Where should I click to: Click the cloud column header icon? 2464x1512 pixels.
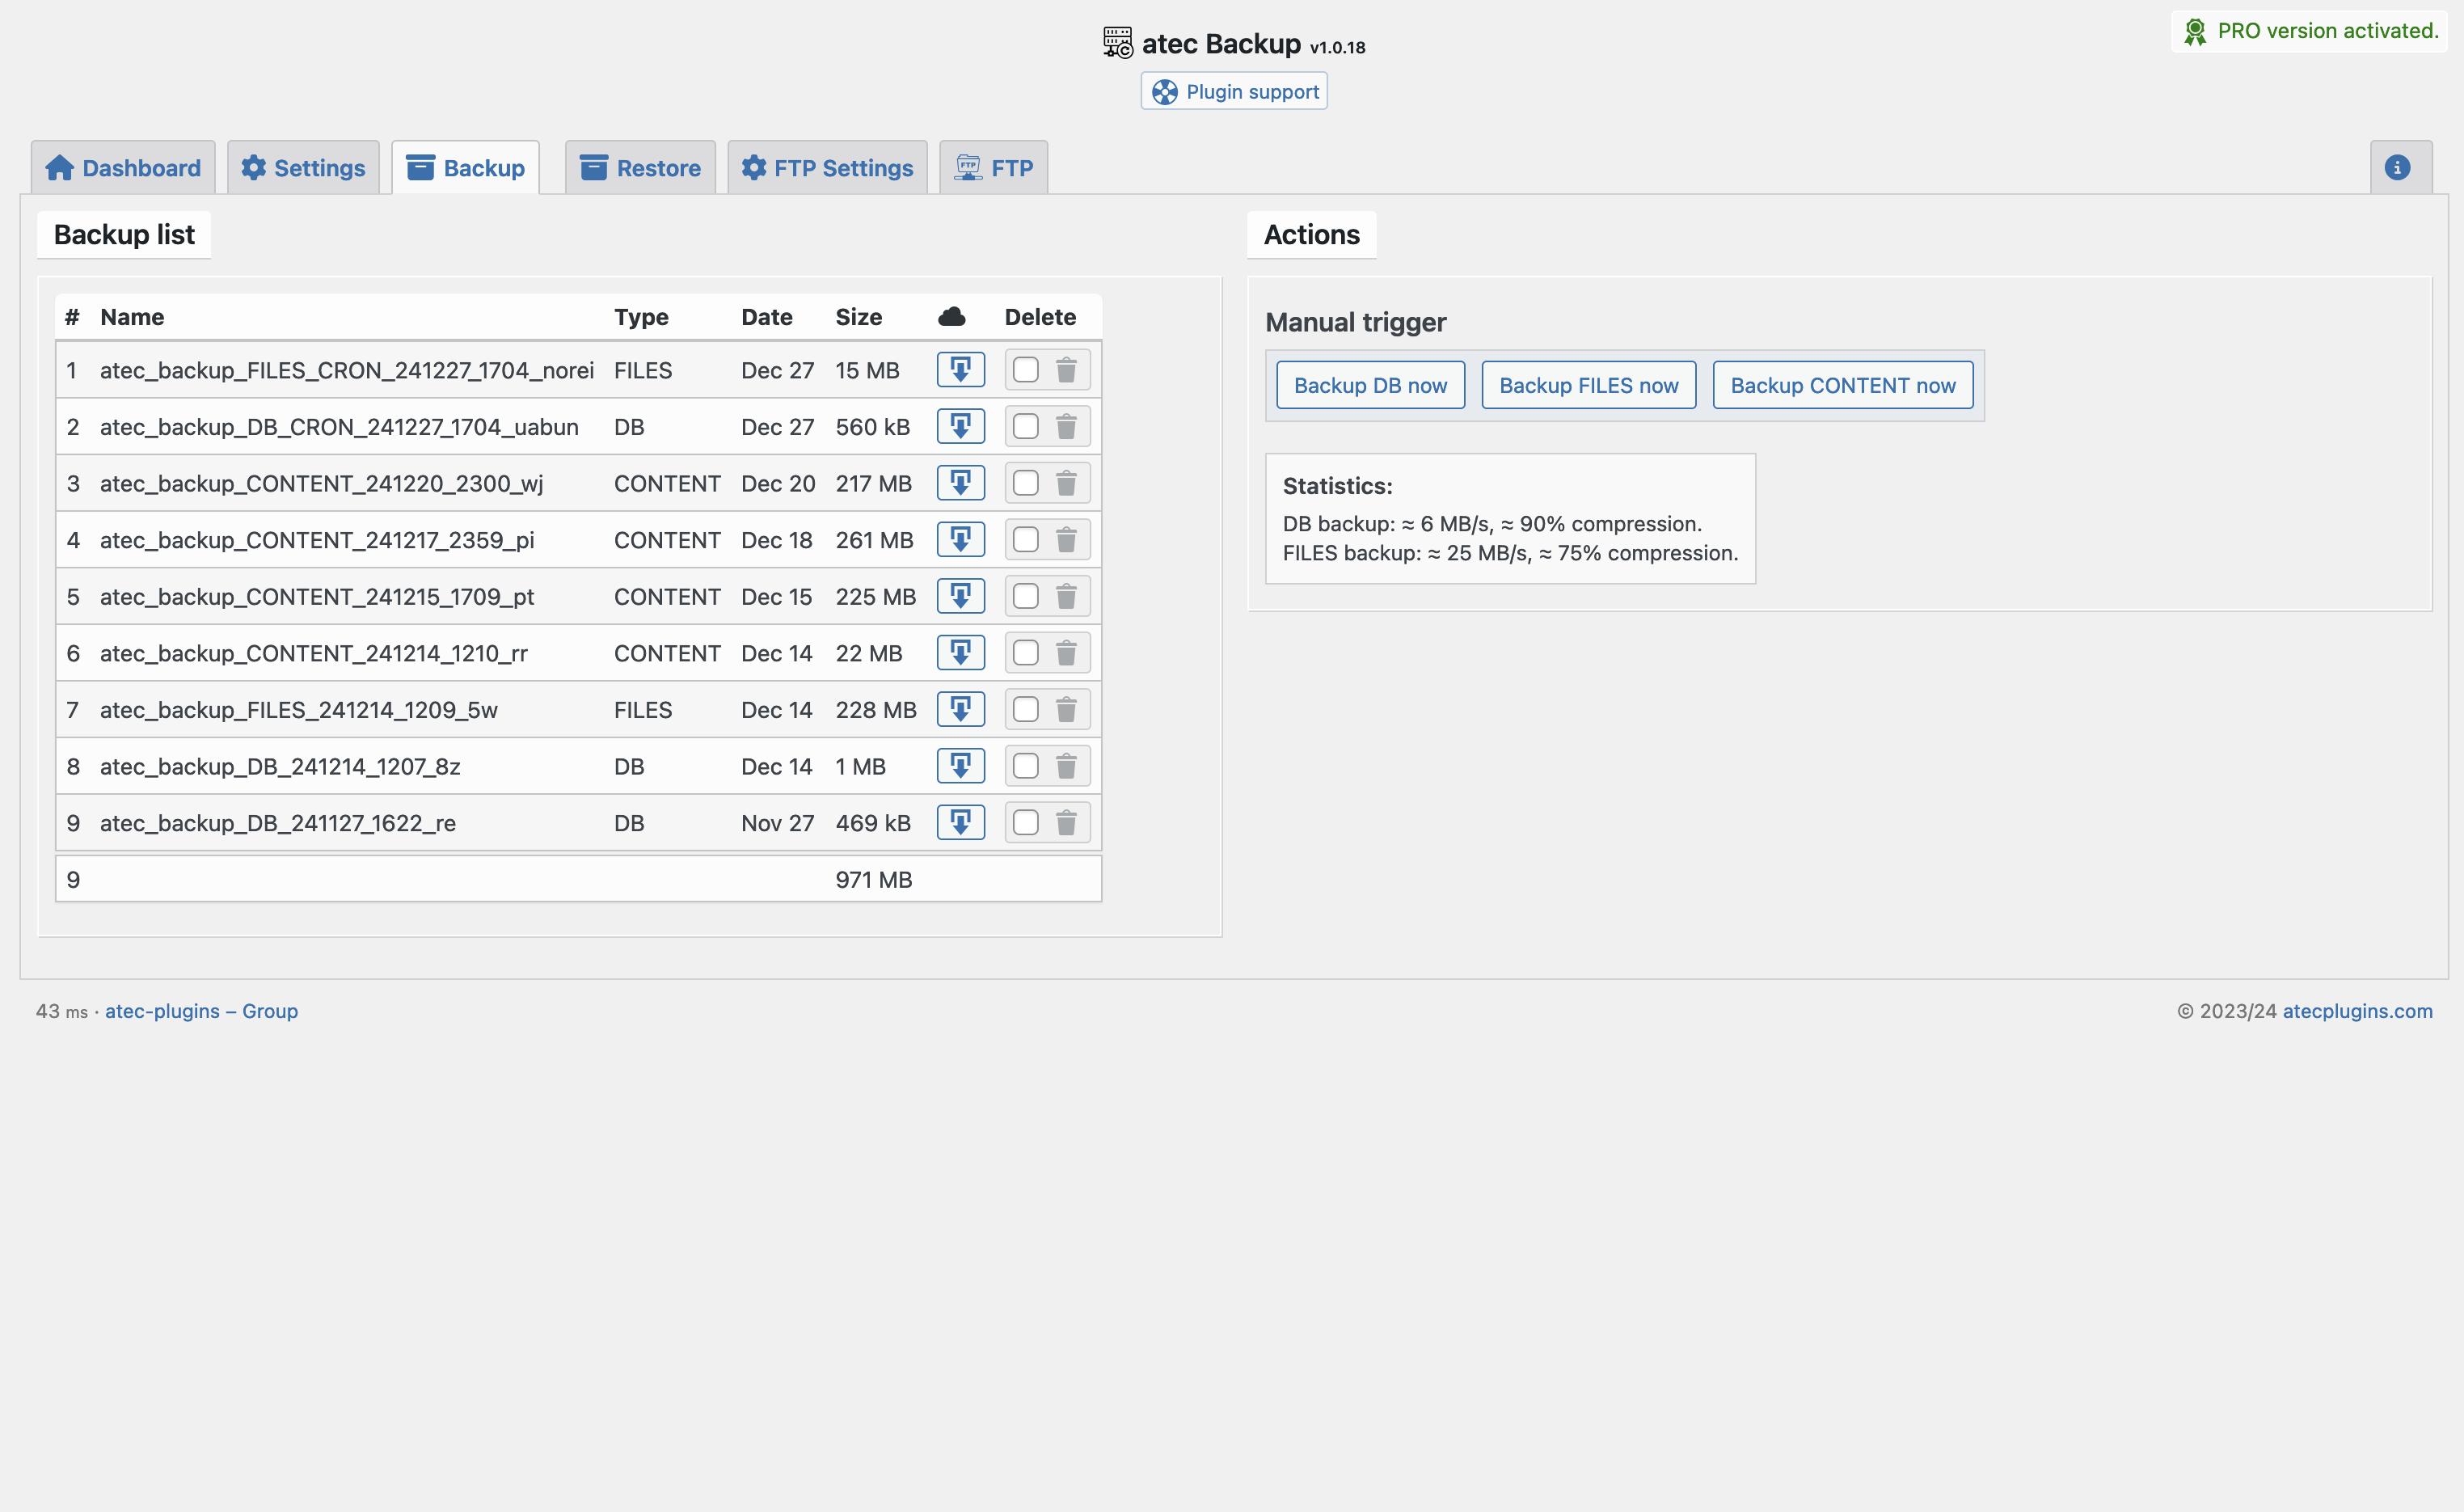[951, 317]
